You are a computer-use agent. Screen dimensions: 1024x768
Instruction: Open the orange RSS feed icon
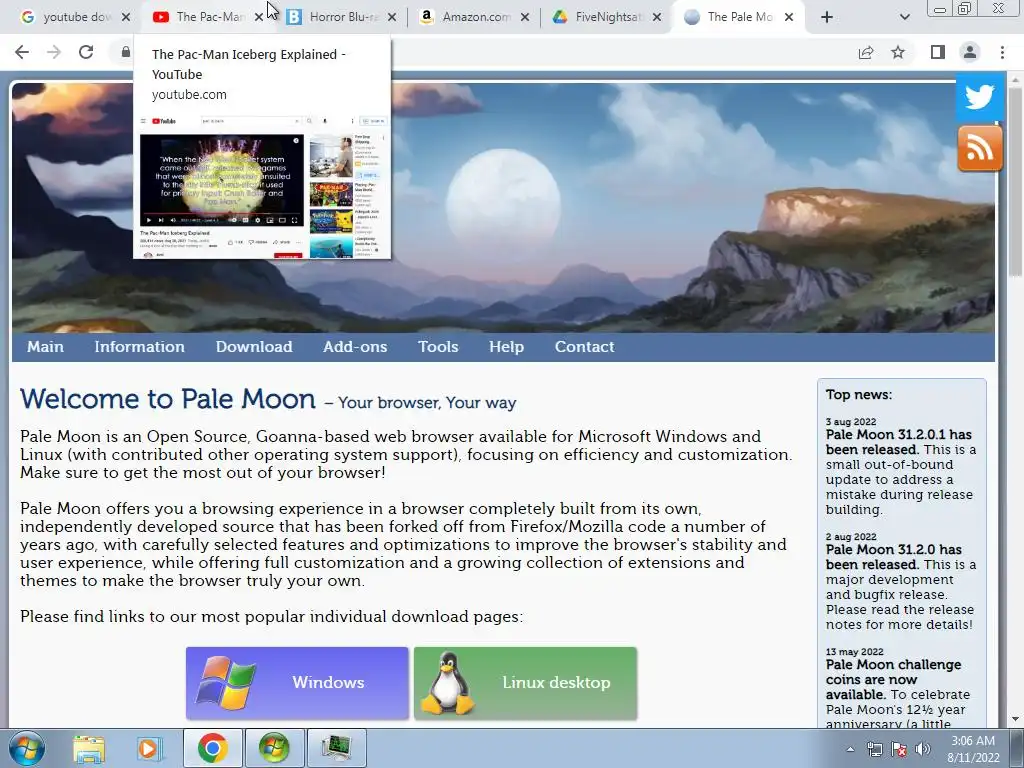pyautogui.click(x=980, y=148)
